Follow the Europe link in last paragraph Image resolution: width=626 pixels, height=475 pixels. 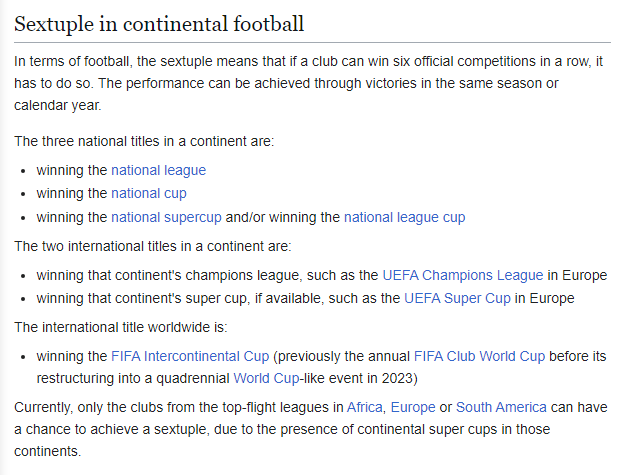tap(413, 408)
